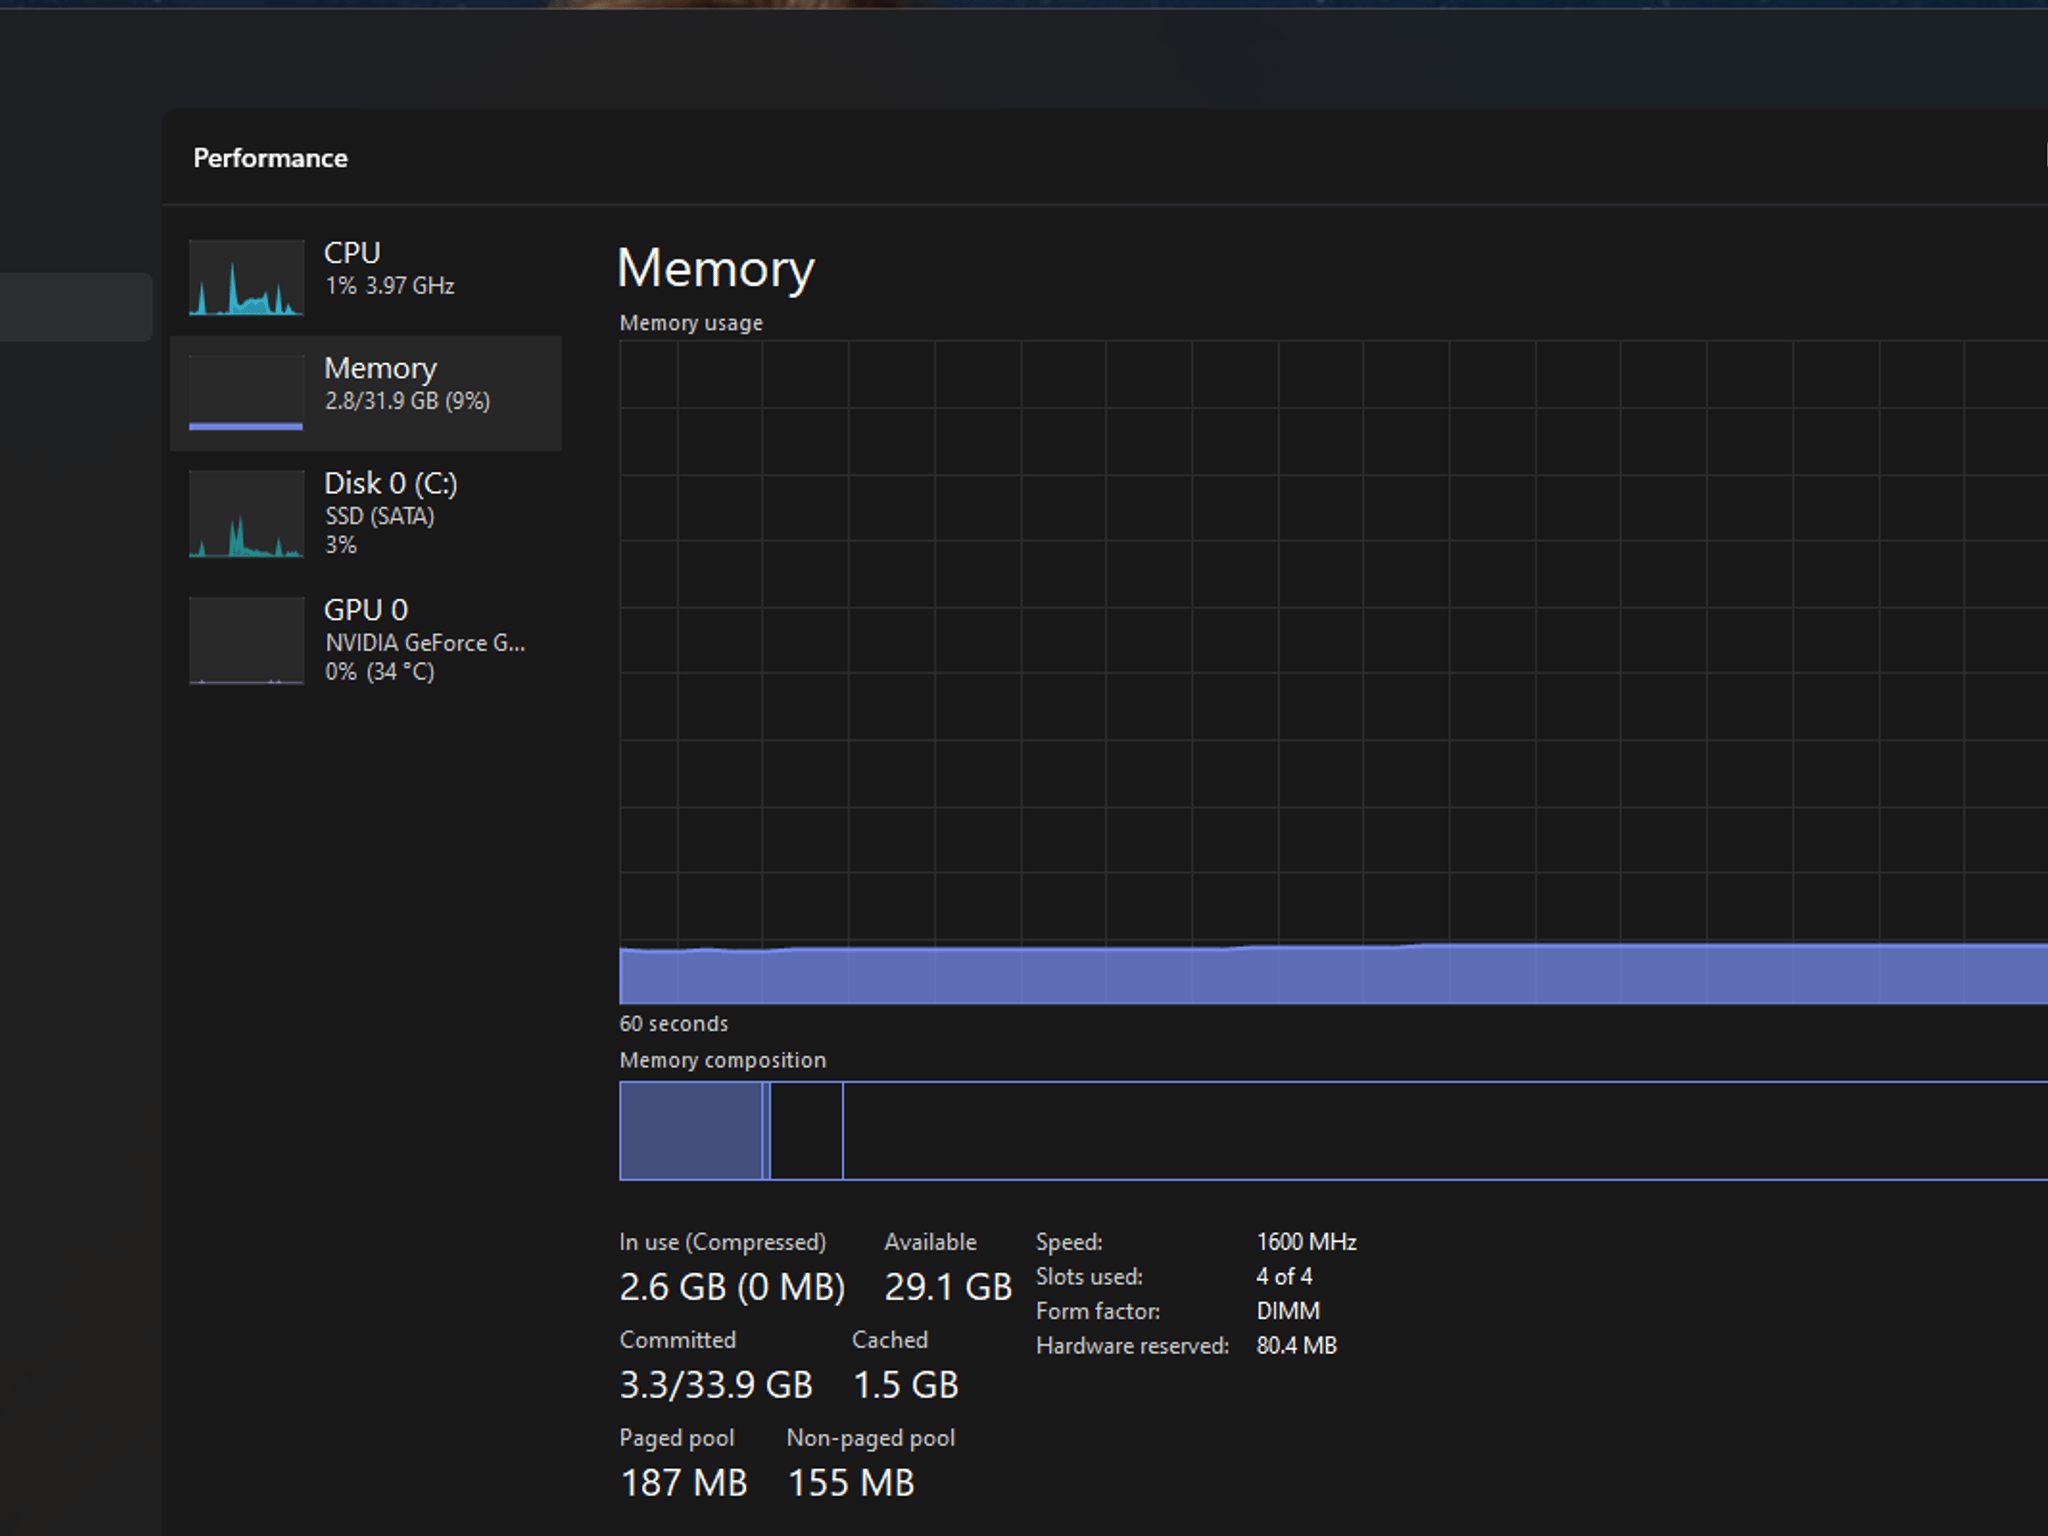This screenshot has width=2048, height=1536.
Task: Click the Memory usage graph
Action: [1333, 672]
